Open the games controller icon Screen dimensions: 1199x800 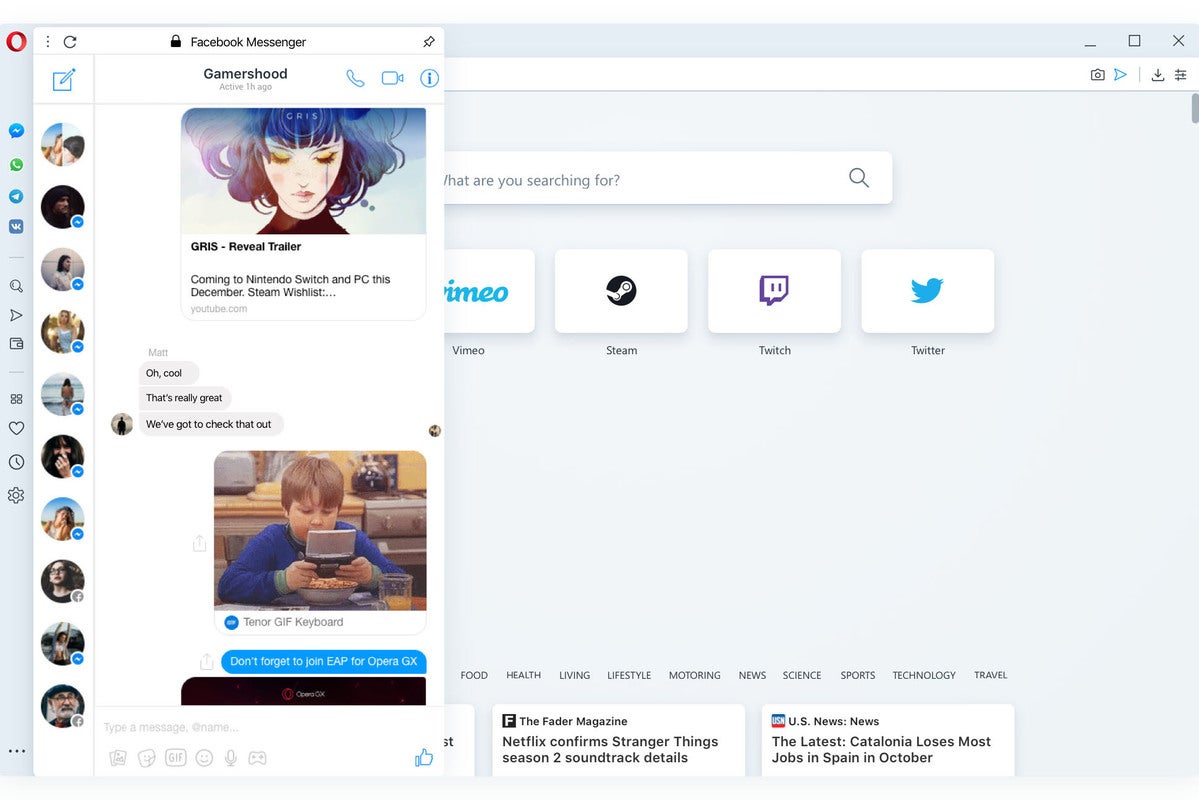[258, 758]
